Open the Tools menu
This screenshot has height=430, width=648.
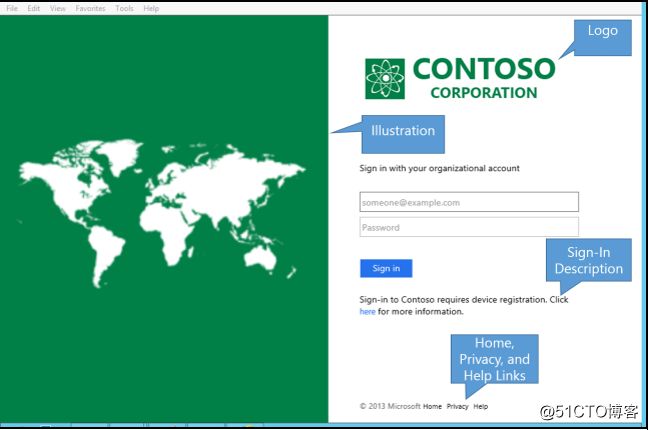[124, 8]
